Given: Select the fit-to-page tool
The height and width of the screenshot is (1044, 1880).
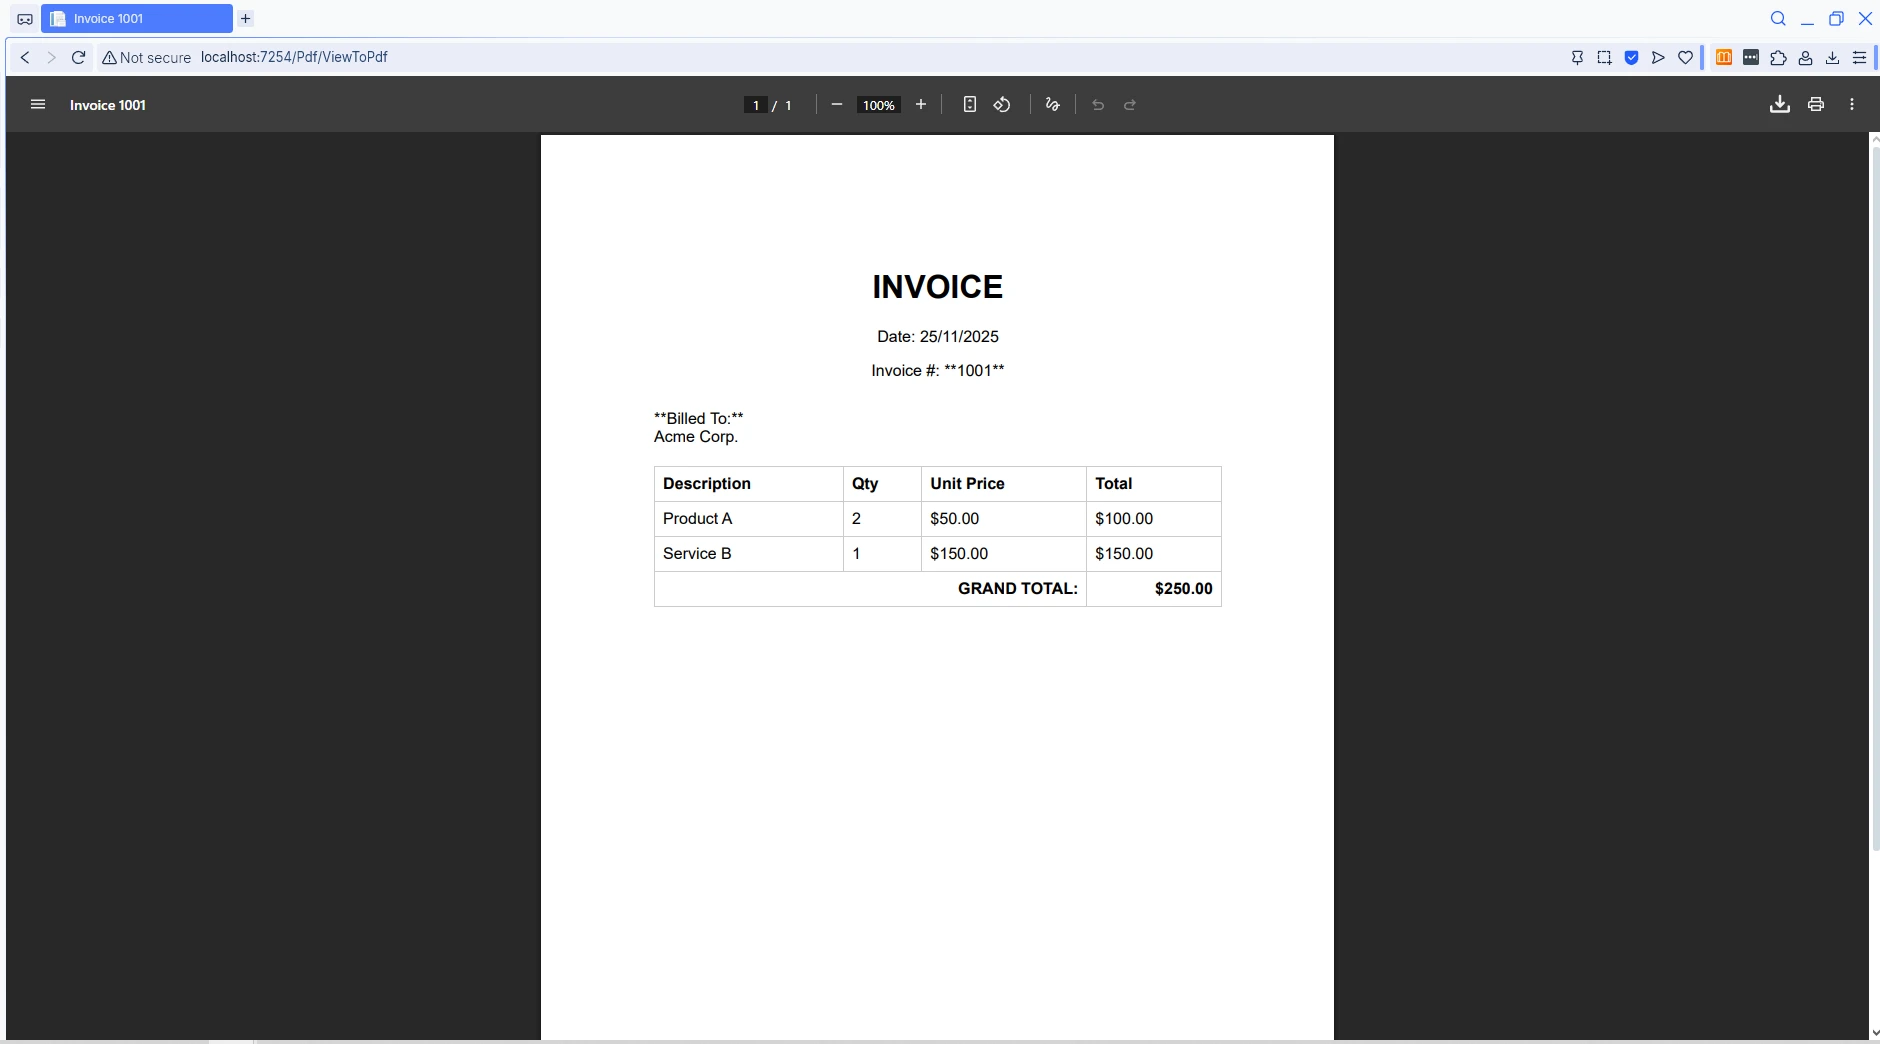Looking at the screenshot, I should (x=969, y=104).
